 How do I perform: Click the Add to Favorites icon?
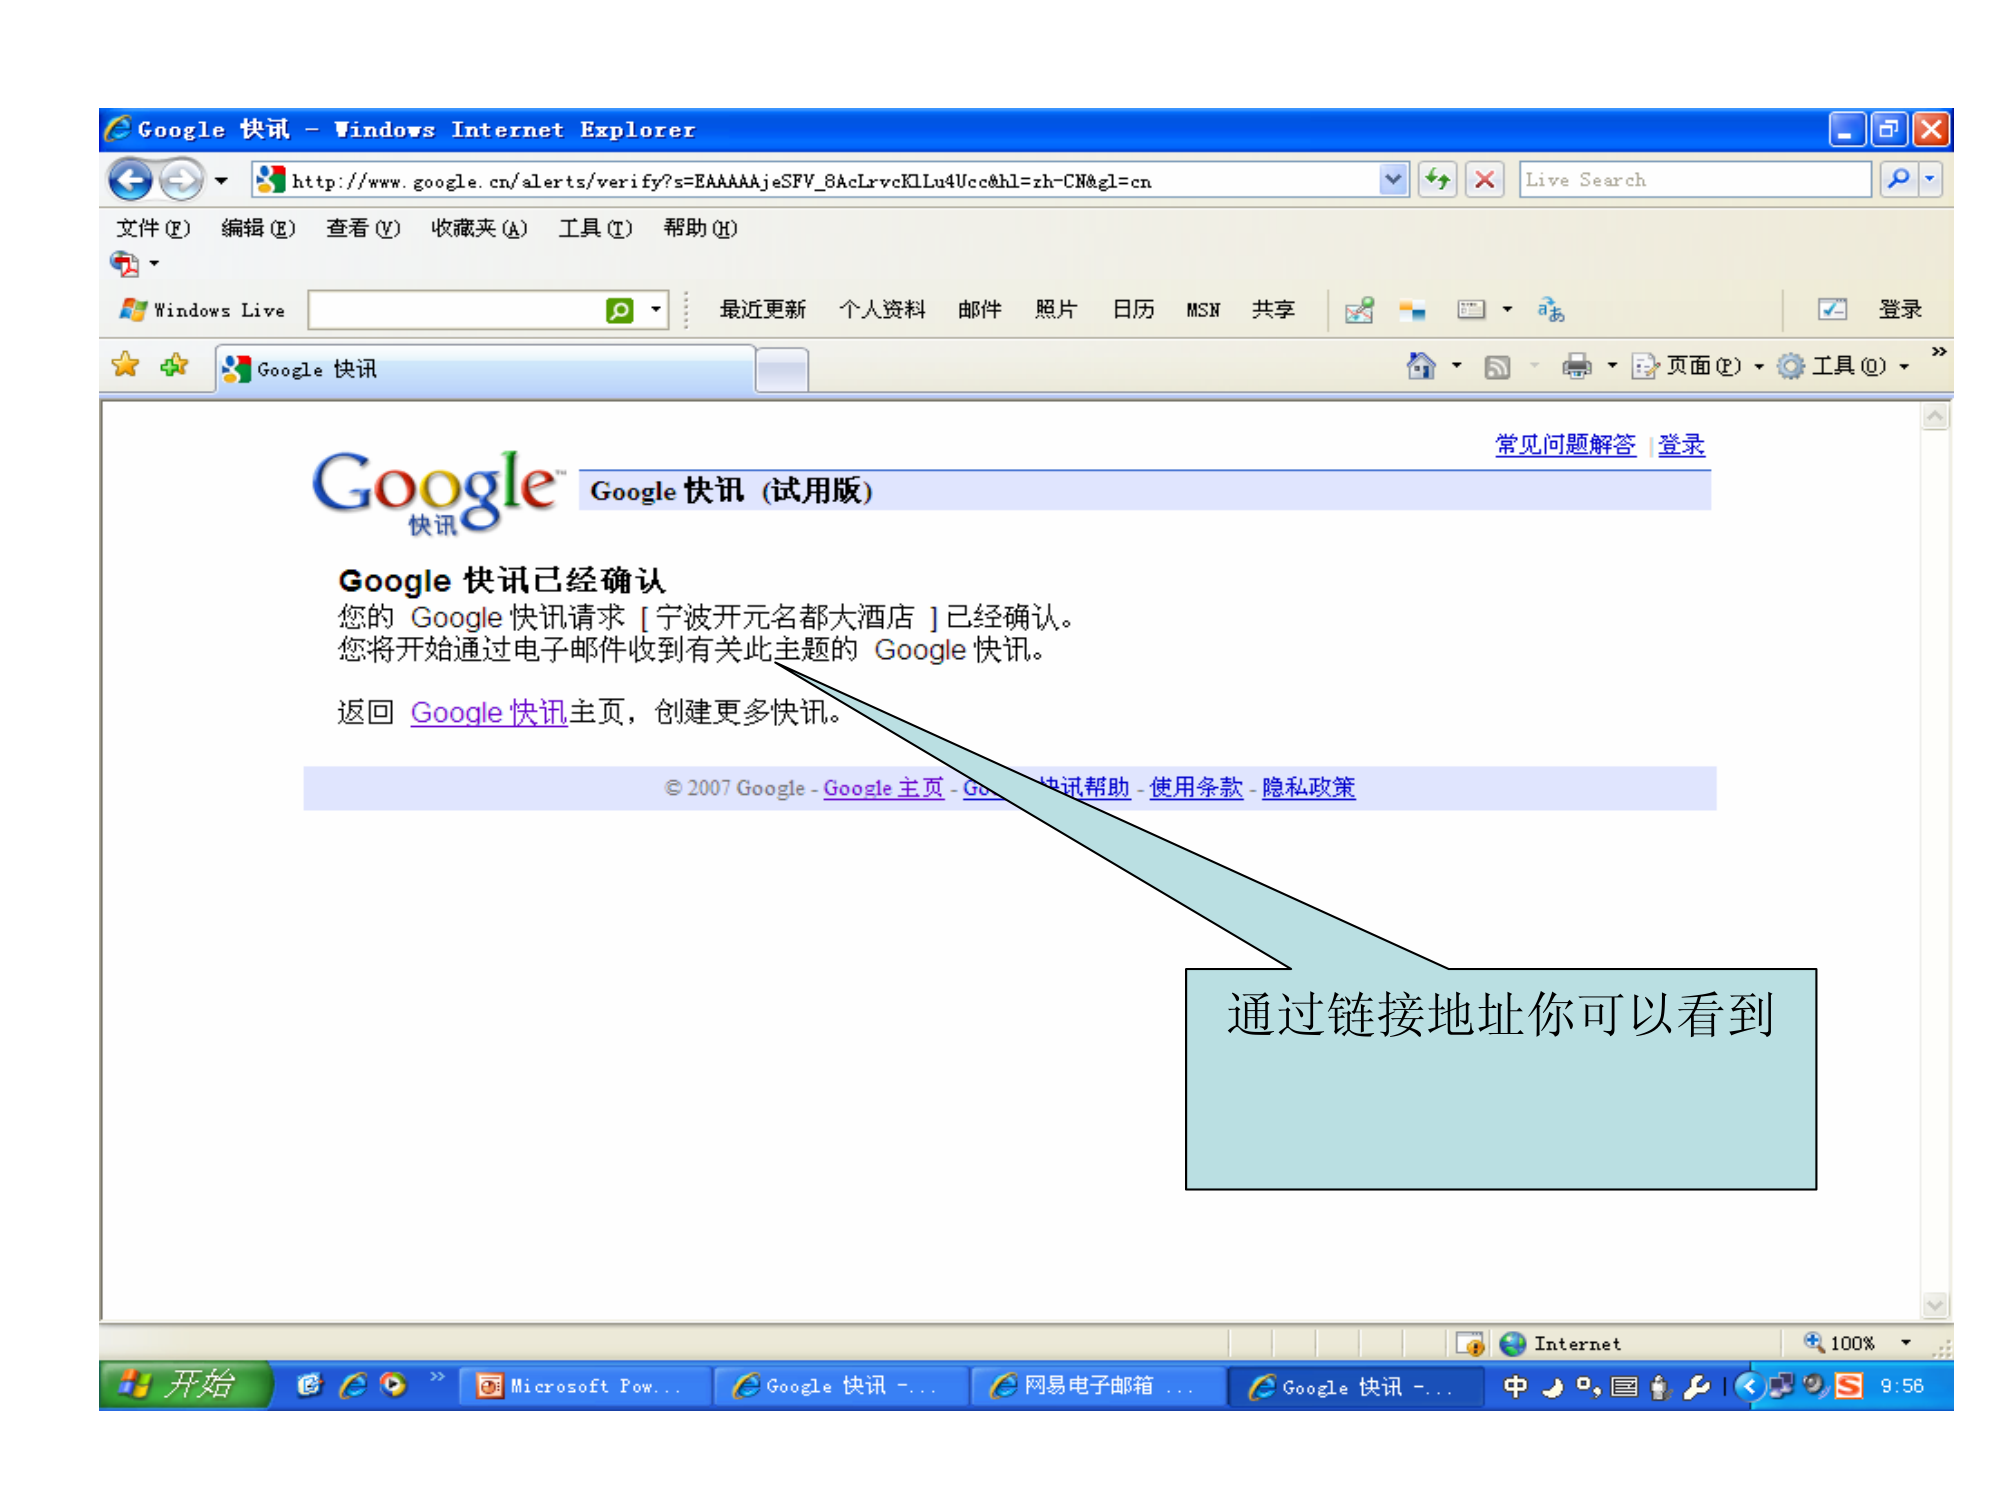pyautogui.click(x=175, y=365)
